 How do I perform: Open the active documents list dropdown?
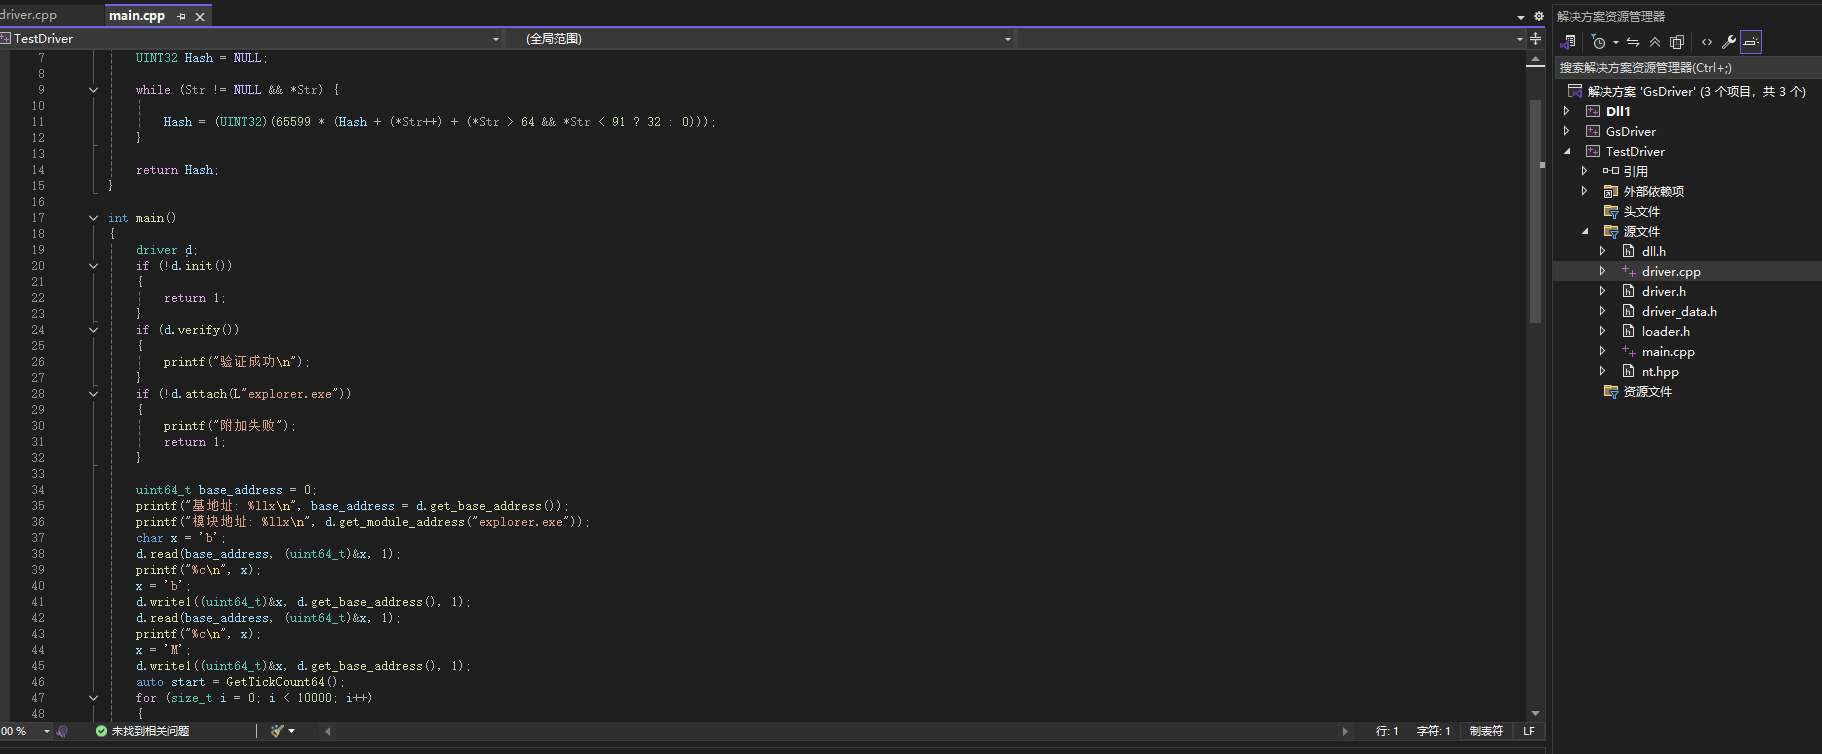point(1521,16)
